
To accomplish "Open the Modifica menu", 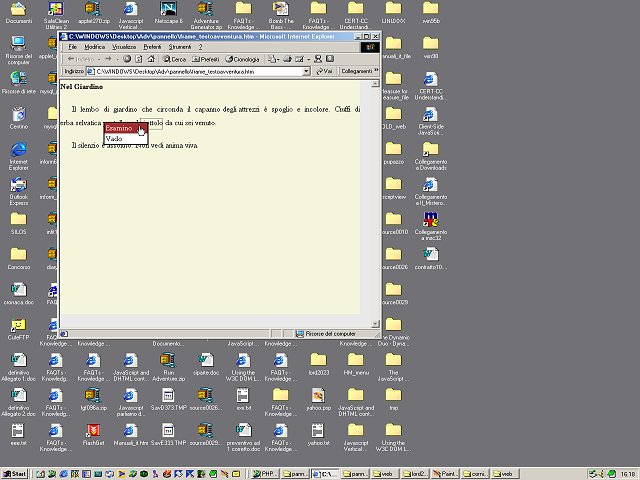I will click(95, 47).
